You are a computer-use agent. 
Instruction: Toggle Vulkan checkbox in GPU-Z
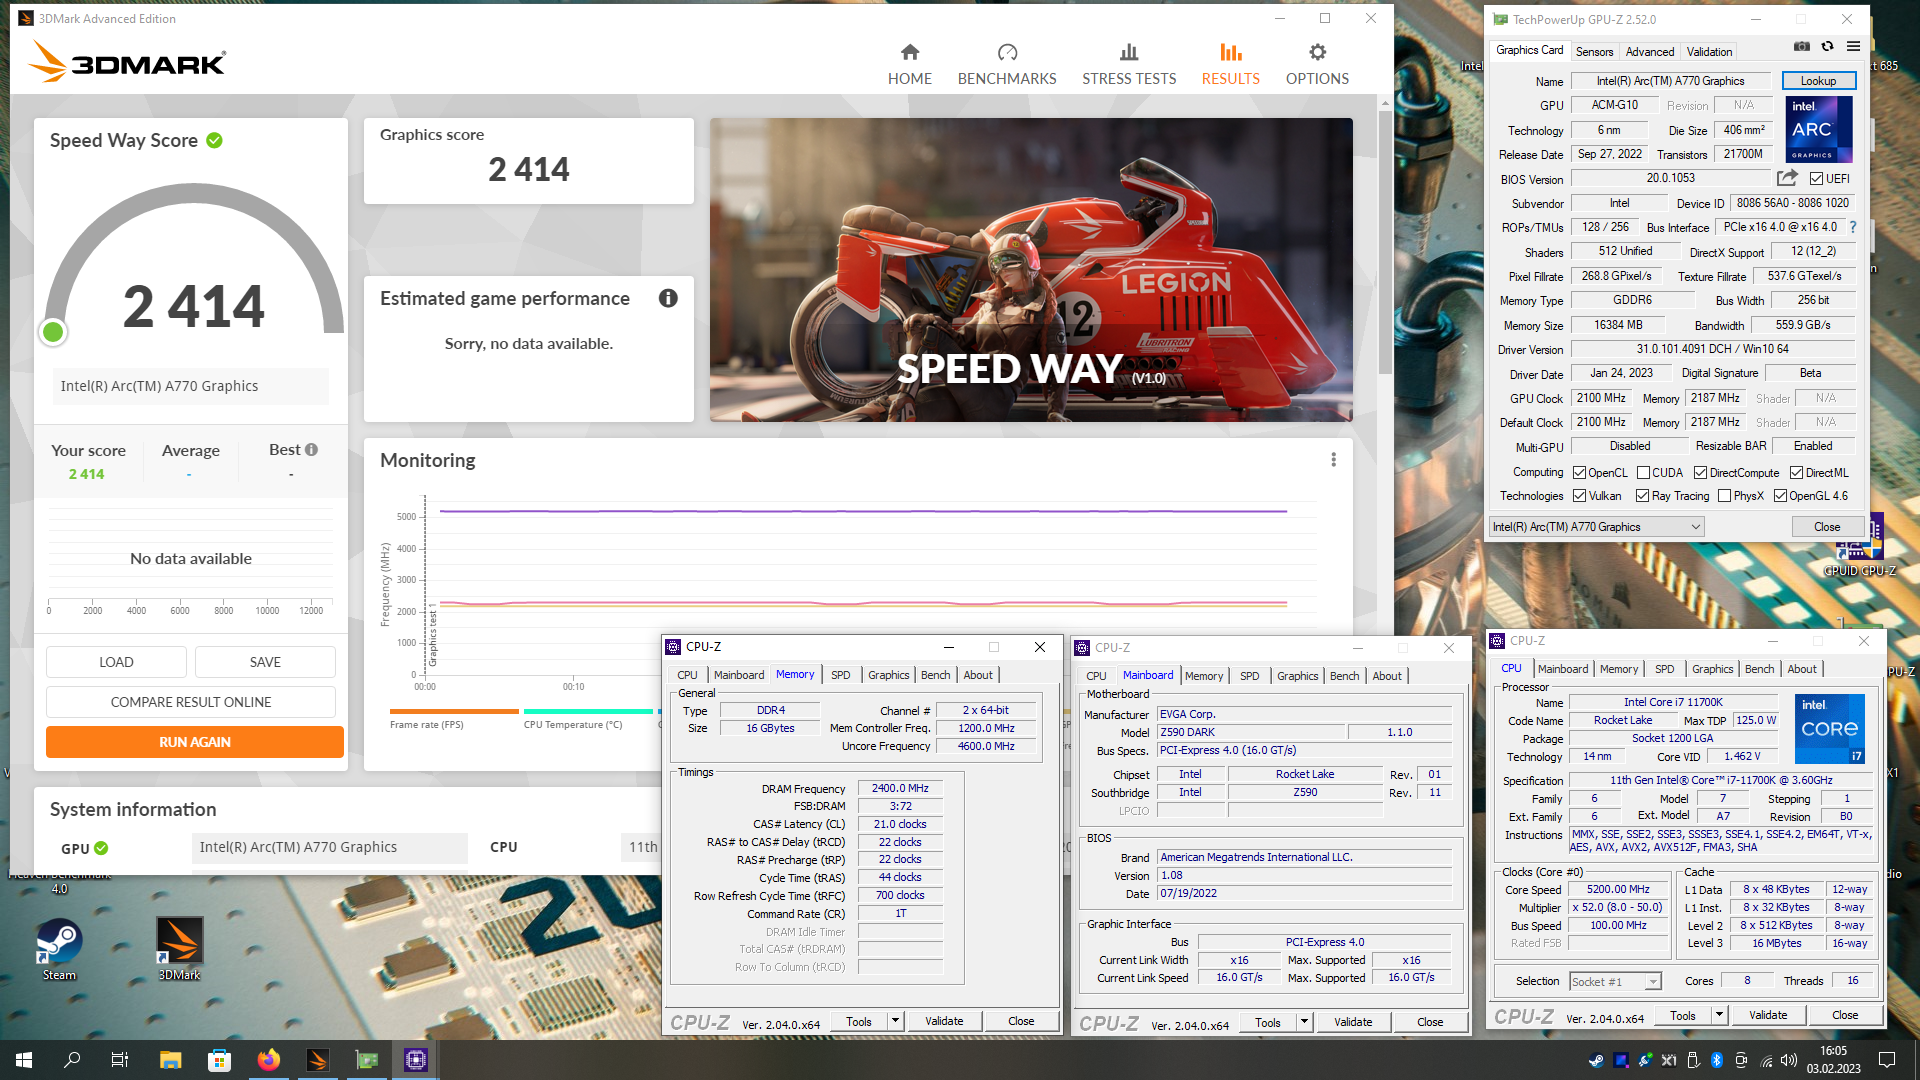(x=1579, y=496)
